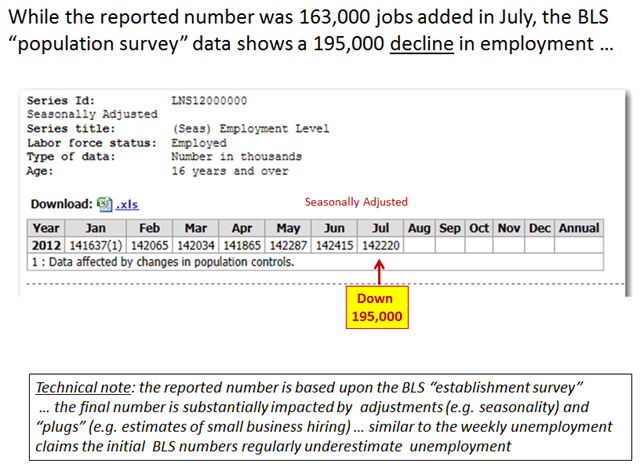Click the Download label
Image resolution: width=640 pixels, height=471 pixels.
62,204
